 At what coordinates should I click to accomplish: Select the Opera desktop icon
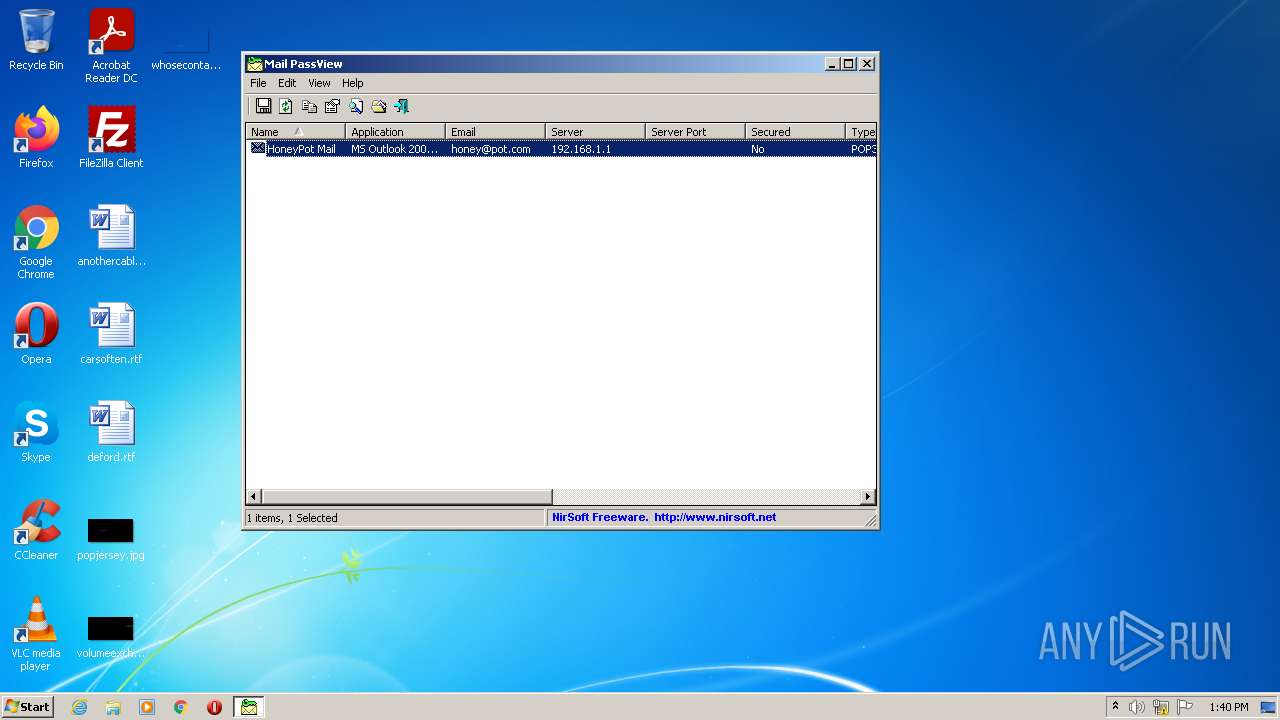(x=36, y=334)
